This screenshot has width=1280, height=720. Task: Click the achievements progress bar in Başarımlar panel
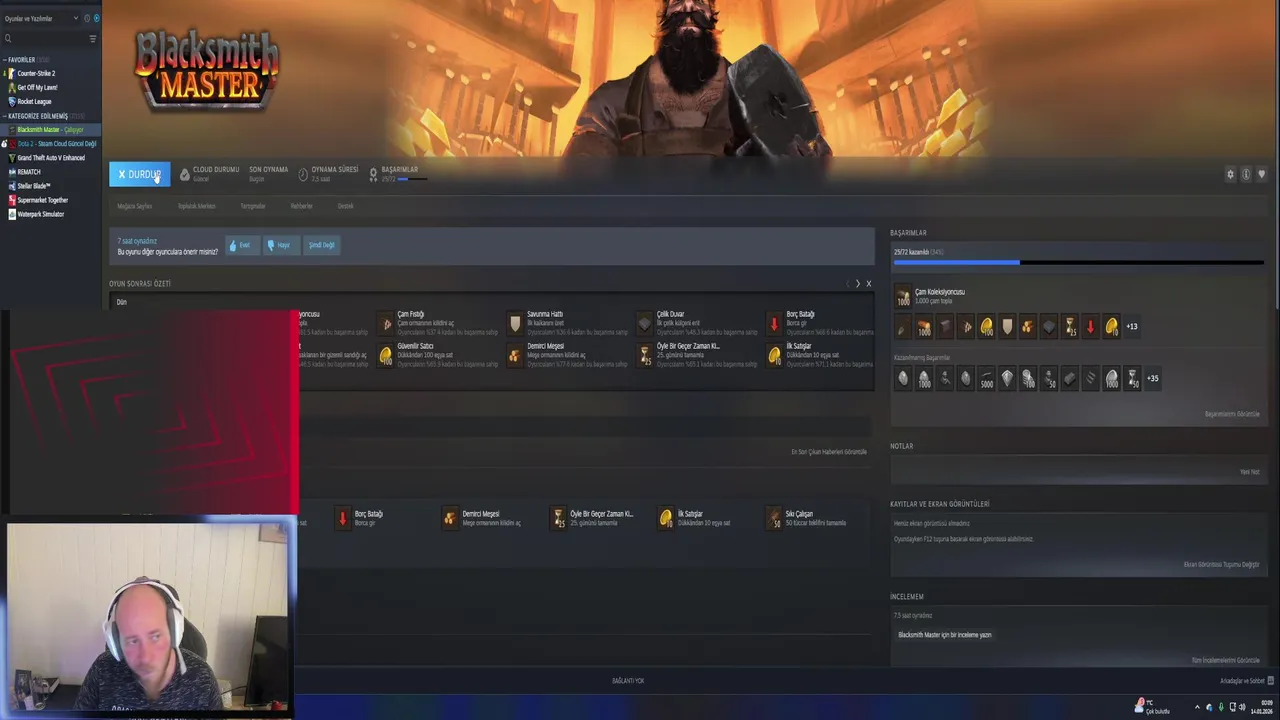click(1078, 262)
